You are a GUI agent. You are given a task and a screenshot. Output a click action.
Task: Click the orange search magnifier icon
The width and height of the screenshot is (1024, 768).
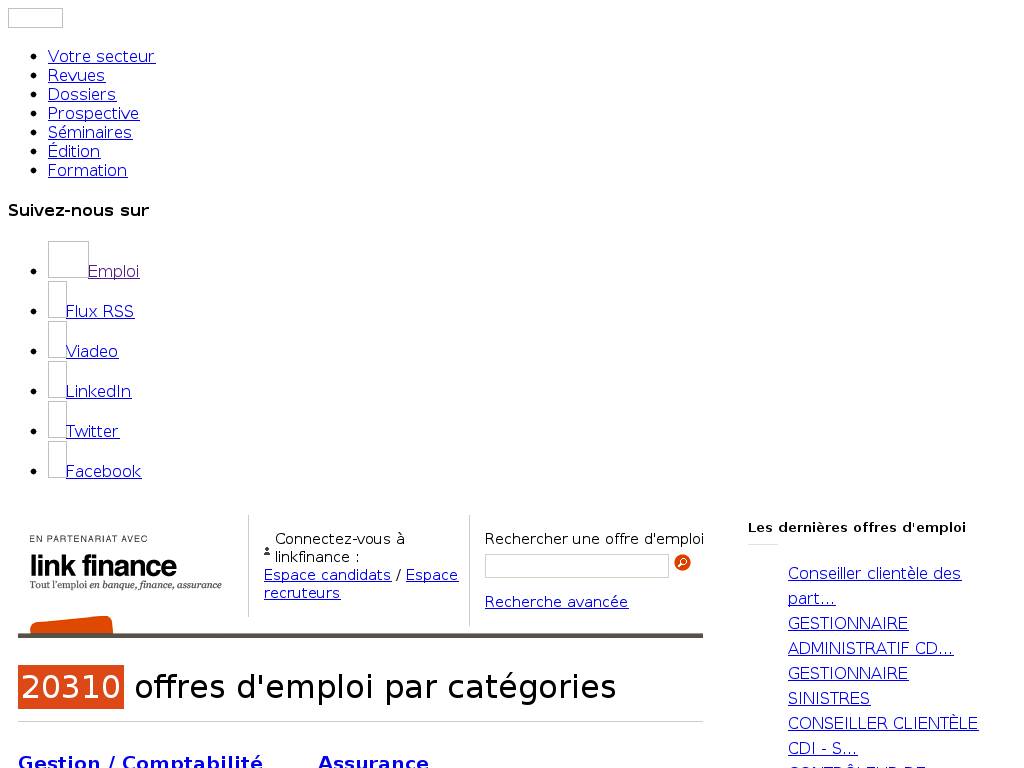point(682,563)
